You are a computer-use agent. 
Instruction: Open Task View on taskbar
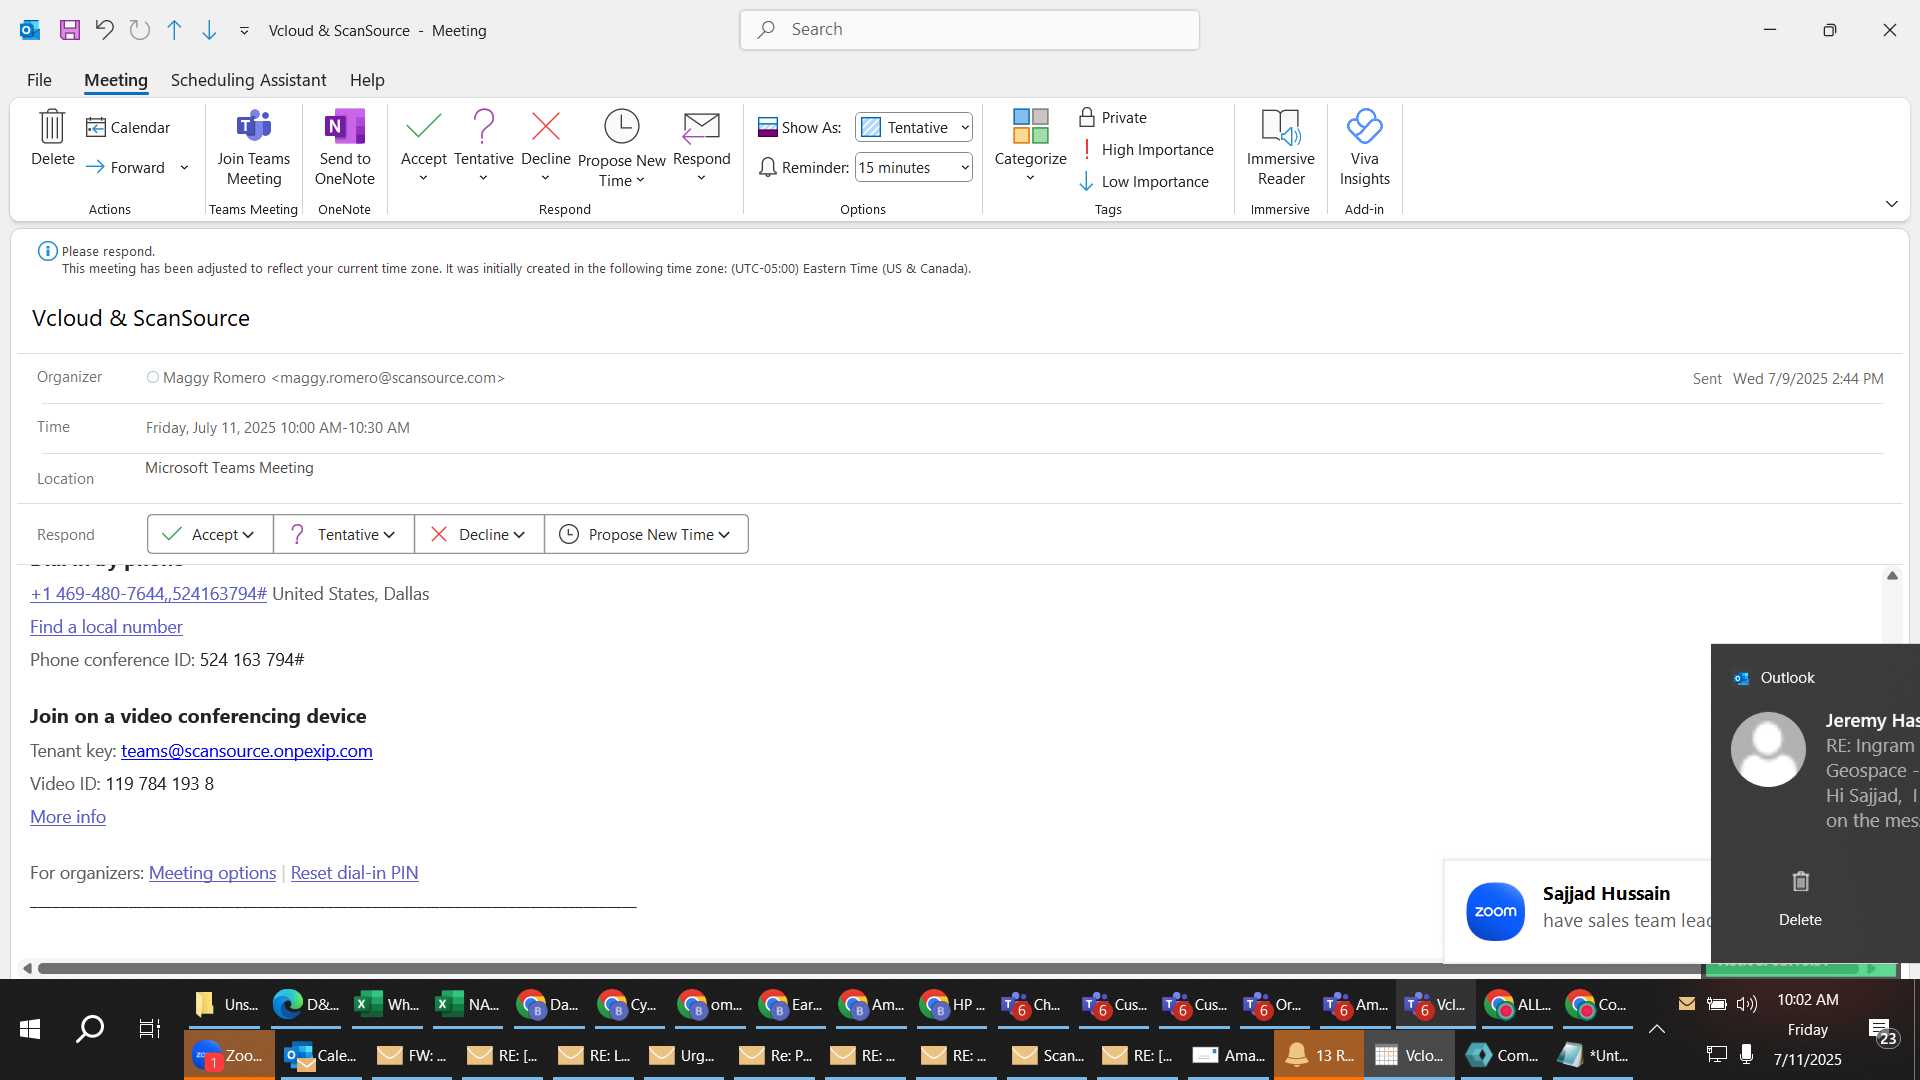149,1028
